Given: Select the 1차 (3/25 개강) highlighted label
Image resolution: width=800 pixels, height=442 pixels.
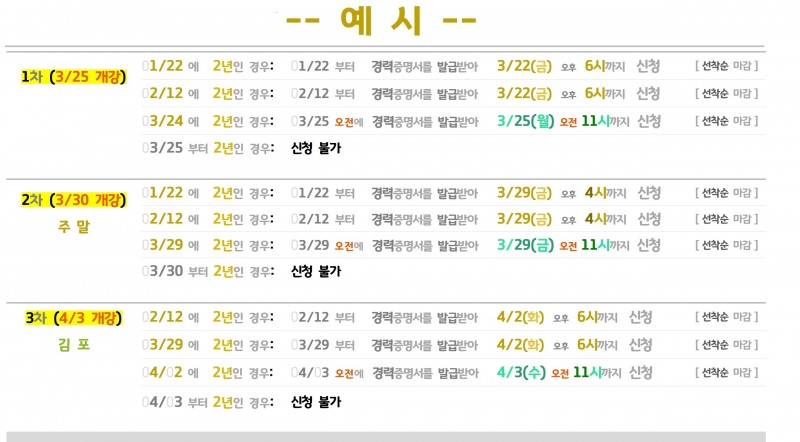Looking at the screenshot, I should (x=73, y=77).
